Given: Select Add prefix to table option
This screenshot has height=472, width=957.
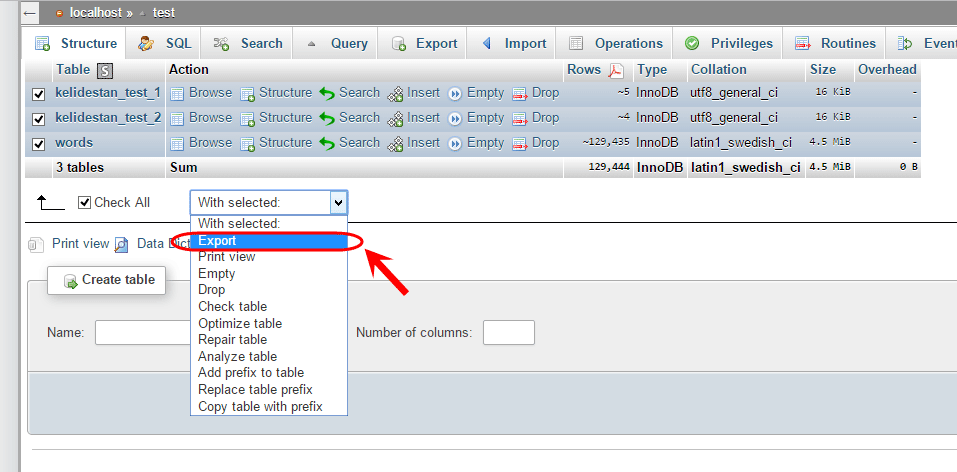Looking at the screenshot, I should pyautogui.click(x=269, y=372).
